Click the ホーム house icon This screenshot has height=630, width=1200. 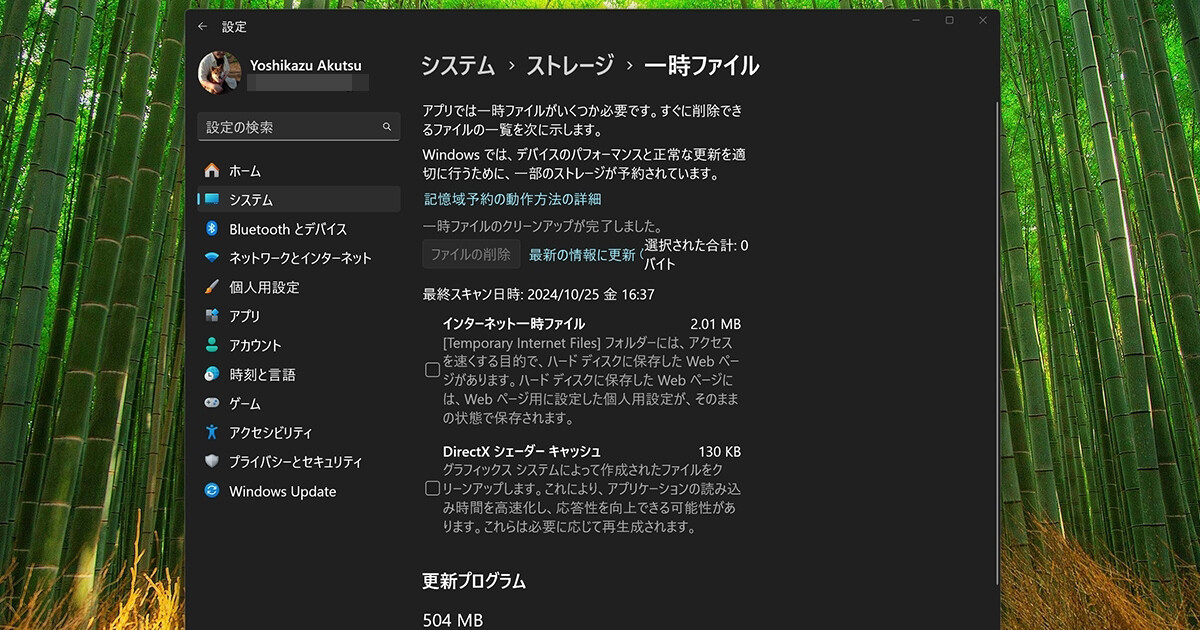tap(212, 170)
